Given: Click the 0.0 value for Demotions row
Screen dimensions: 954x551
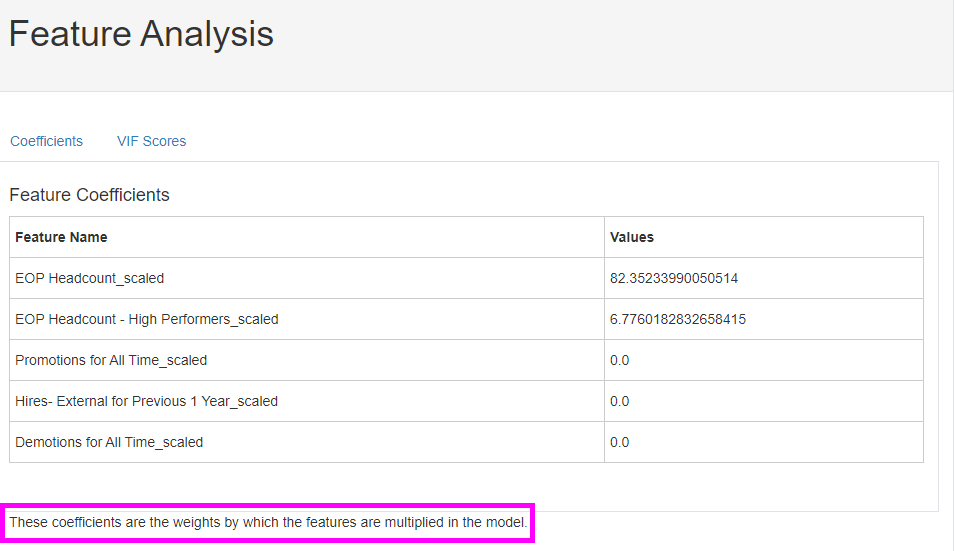Looking at the screenshot, I should [619, 442].
